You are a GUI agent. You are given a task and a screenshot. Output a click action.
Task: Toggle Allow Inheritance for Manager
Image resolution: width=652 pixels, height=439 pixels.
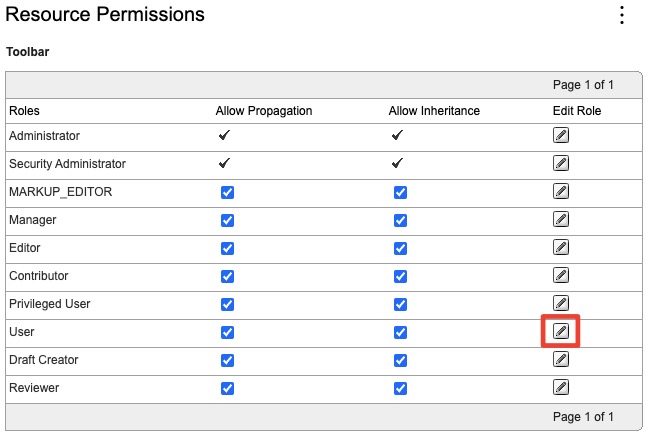(400, 220)
